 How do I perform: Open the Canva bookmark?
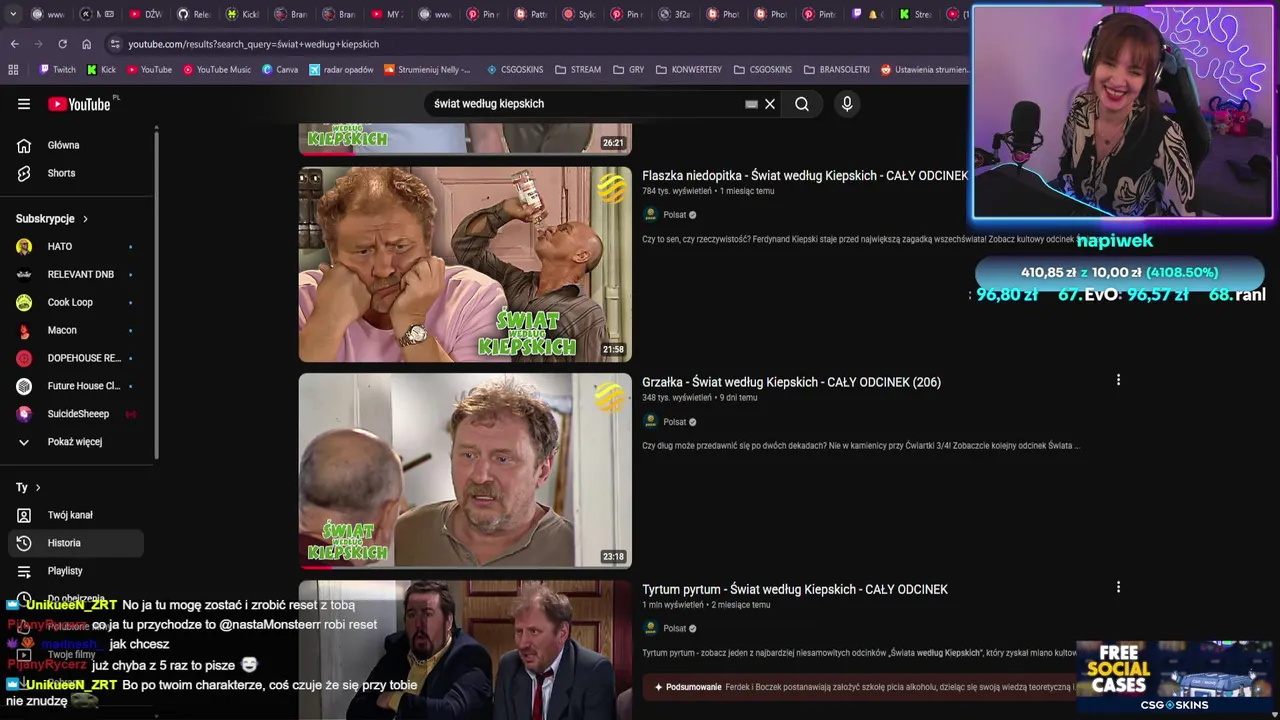click(x=280, y=70)
